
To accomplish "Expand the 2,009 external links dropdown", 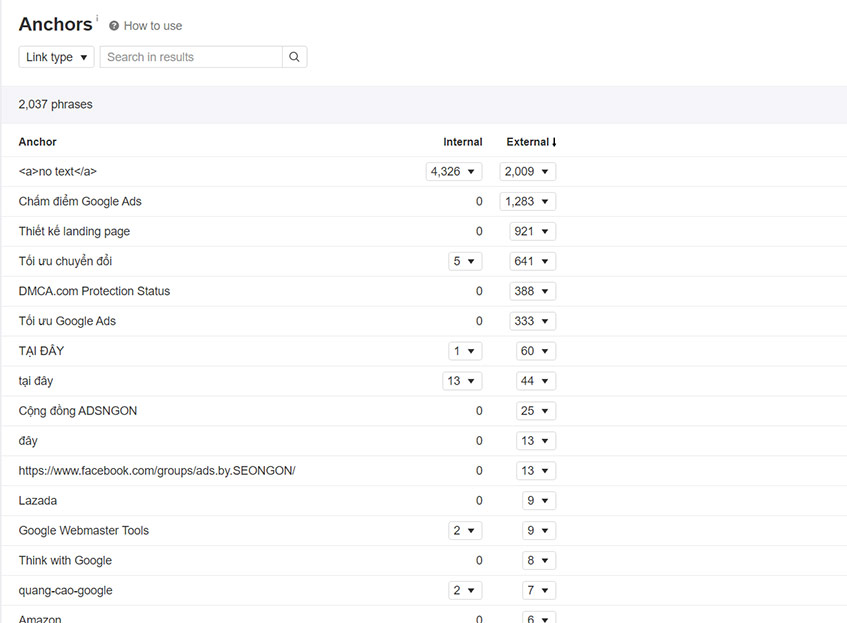I will tap(527, 171).
